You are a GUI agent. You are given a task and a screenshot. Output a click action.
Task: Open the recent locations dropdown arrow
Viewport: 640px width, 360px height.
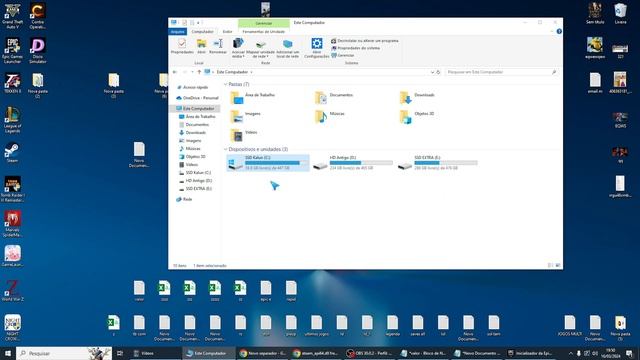[192, 72]
